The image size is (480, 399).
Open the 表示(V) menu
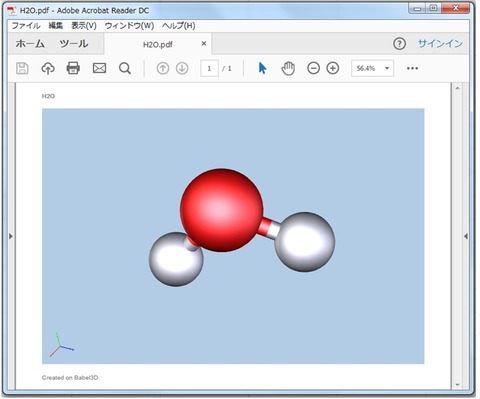pos(84,26)
